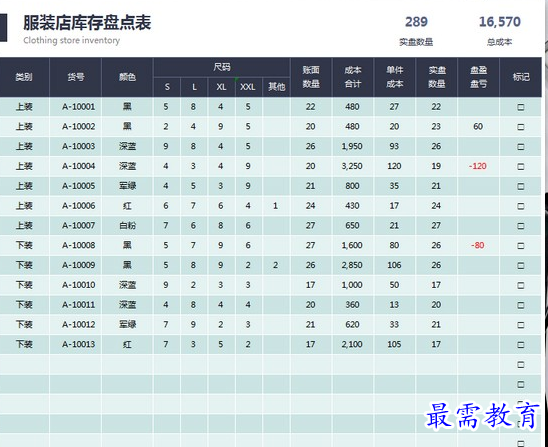The width and height of the screenshot is (548, 447).
Task: Tick the mark checkbox for A-10011
Action: point(520,305)
